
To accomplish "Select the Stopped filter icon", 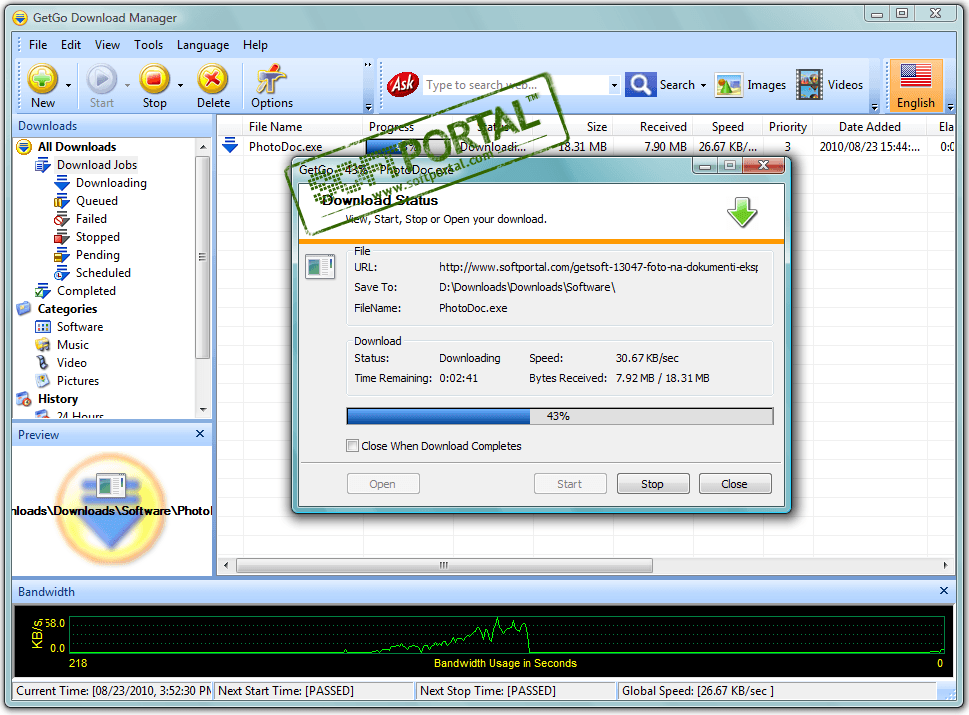I will point(62,237).
